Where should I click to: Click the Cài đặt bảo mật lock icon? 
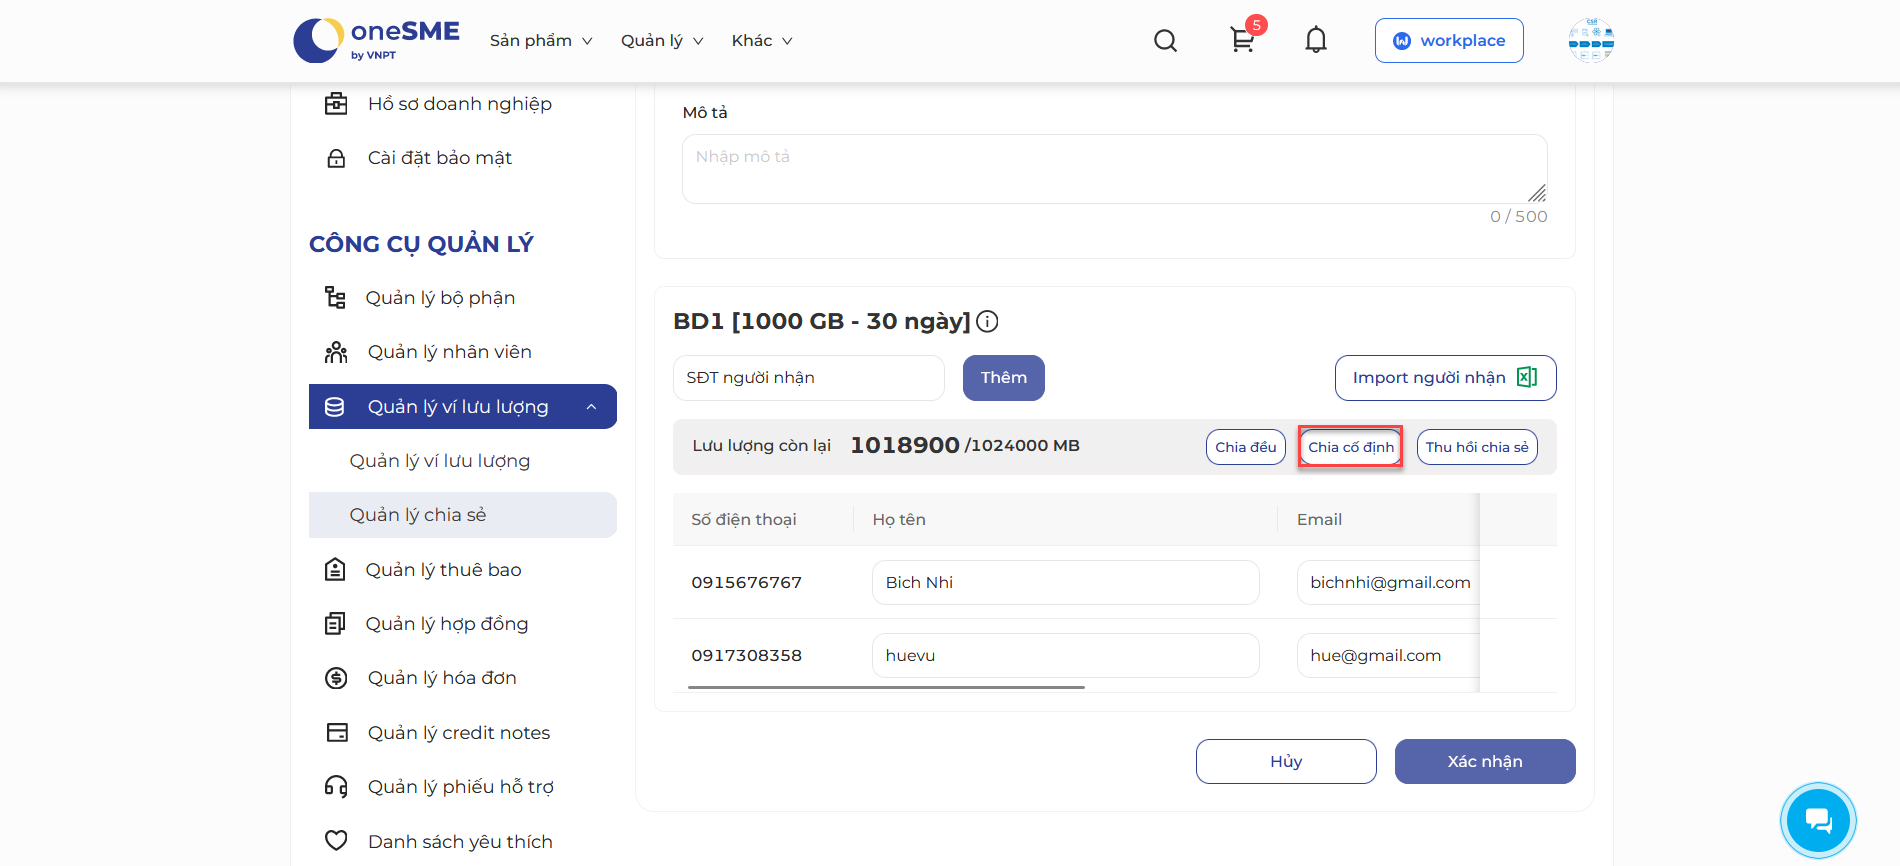pyautogui.click(x=336, y=158)
